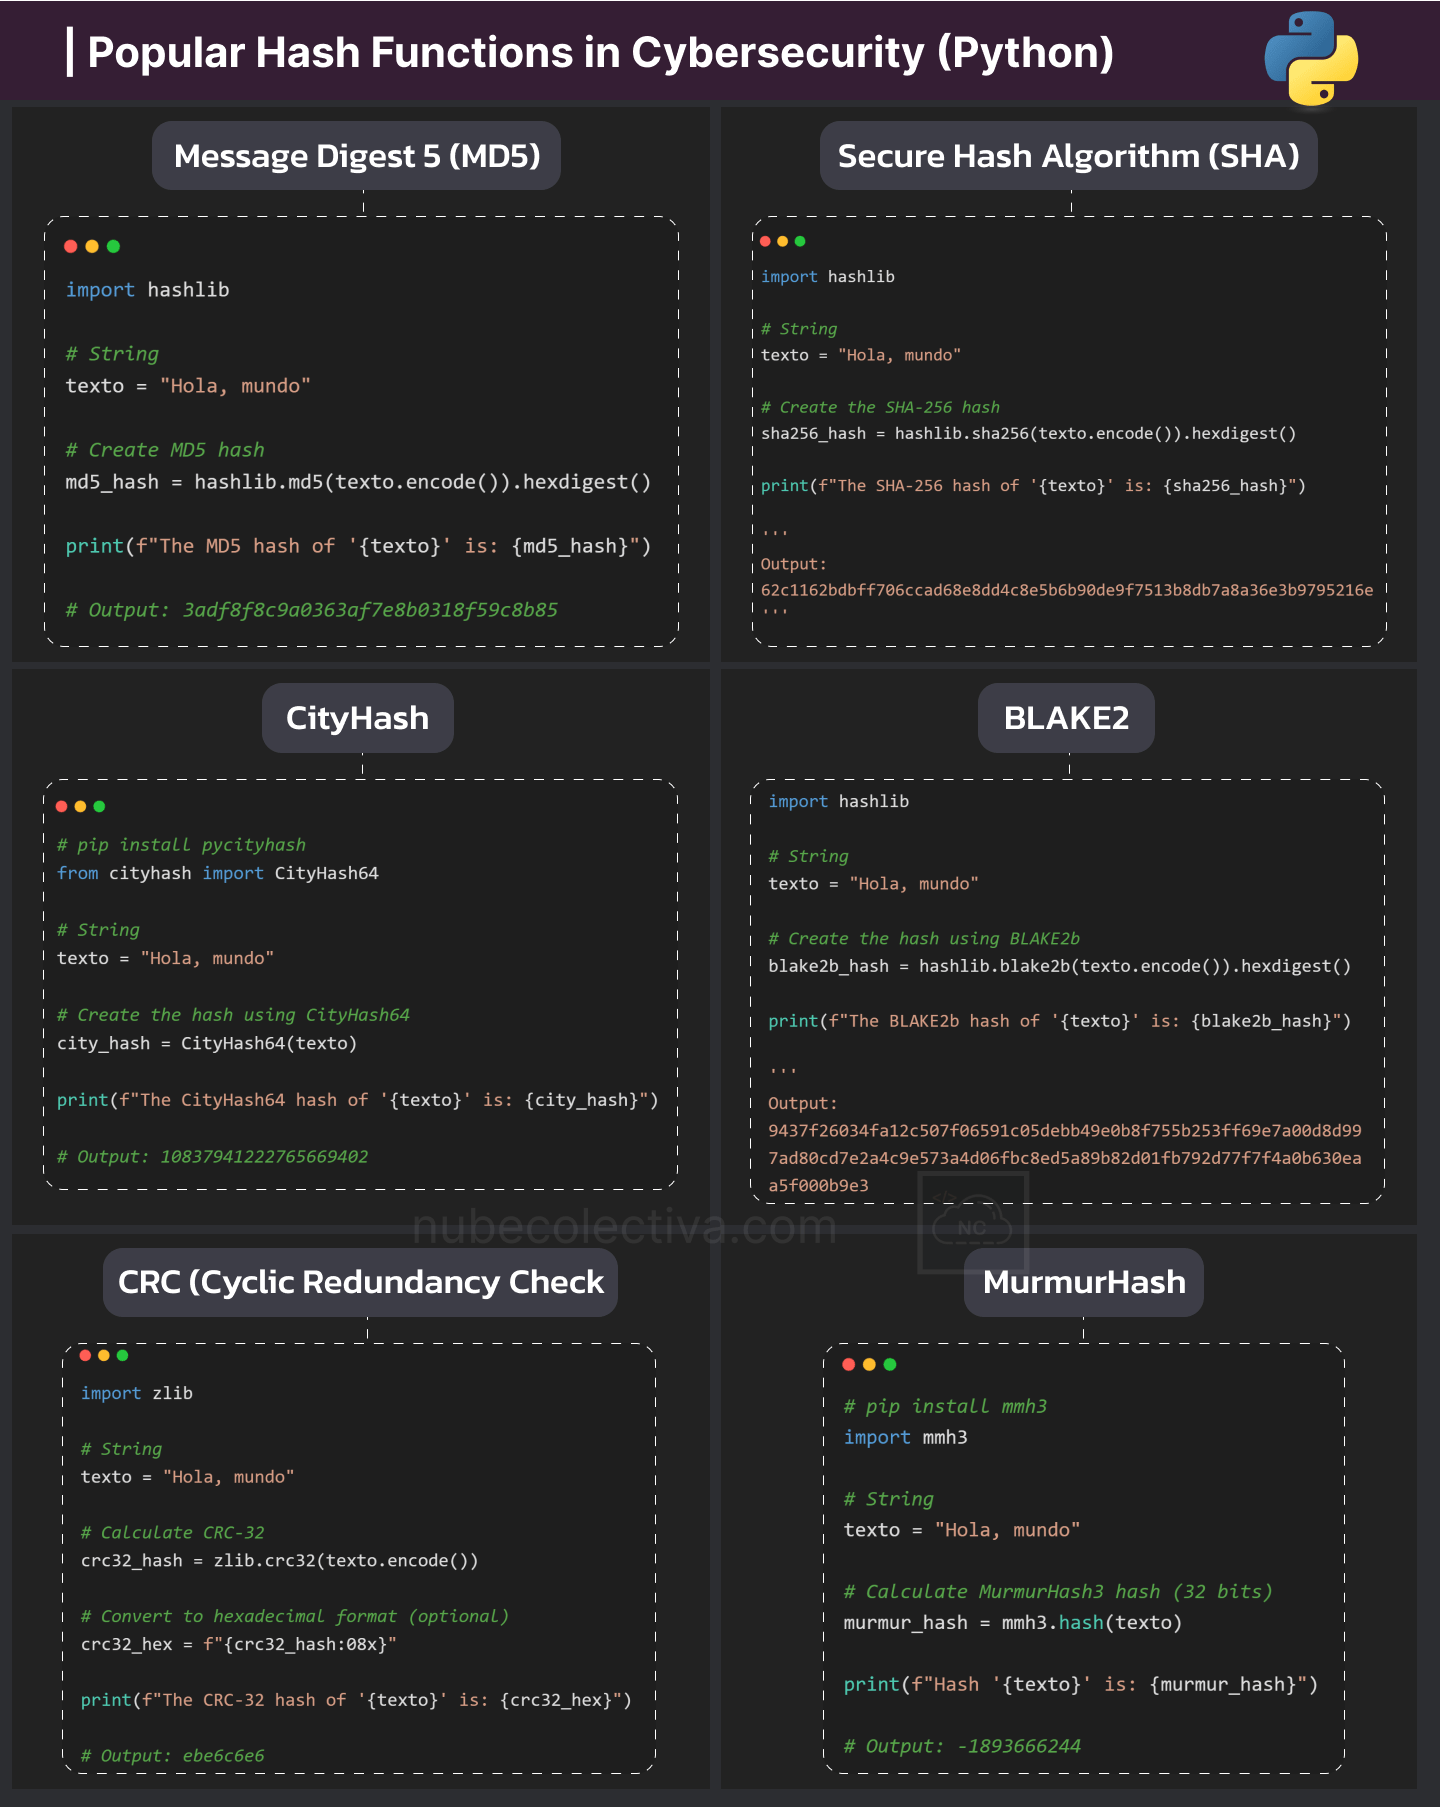Click the crc32_hex = f"{crc32_hash:08x}" line

239,1645
